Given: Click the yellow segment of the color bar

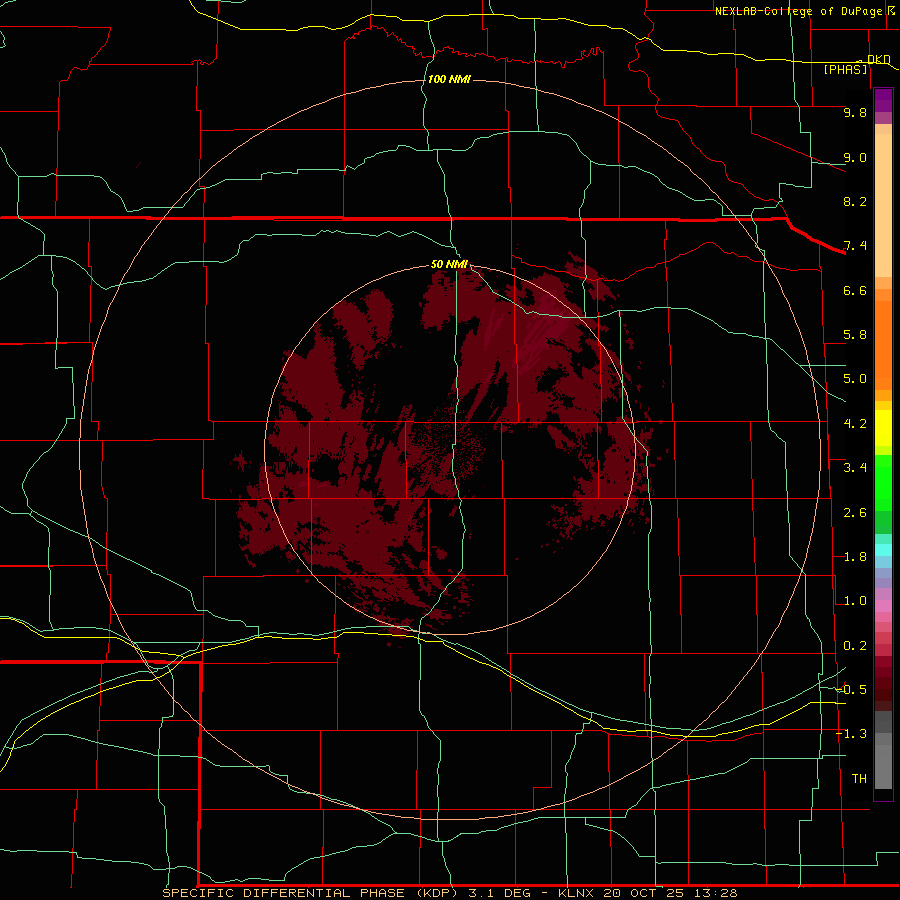Looking at the screenshot, I should (x=883, y=428).
